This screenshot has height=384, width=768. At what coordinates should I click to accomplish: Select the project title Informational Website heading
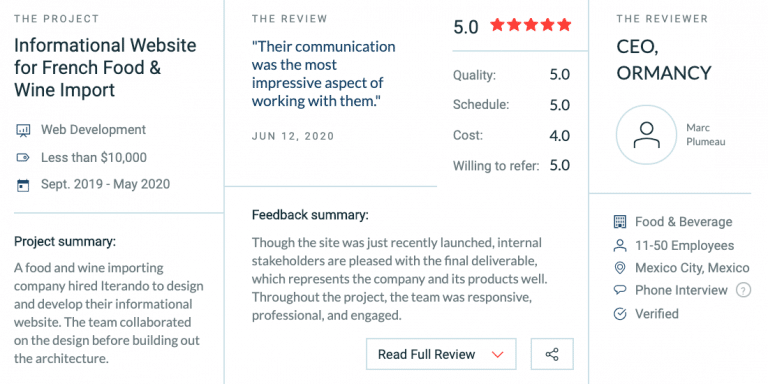pos(105,68)
